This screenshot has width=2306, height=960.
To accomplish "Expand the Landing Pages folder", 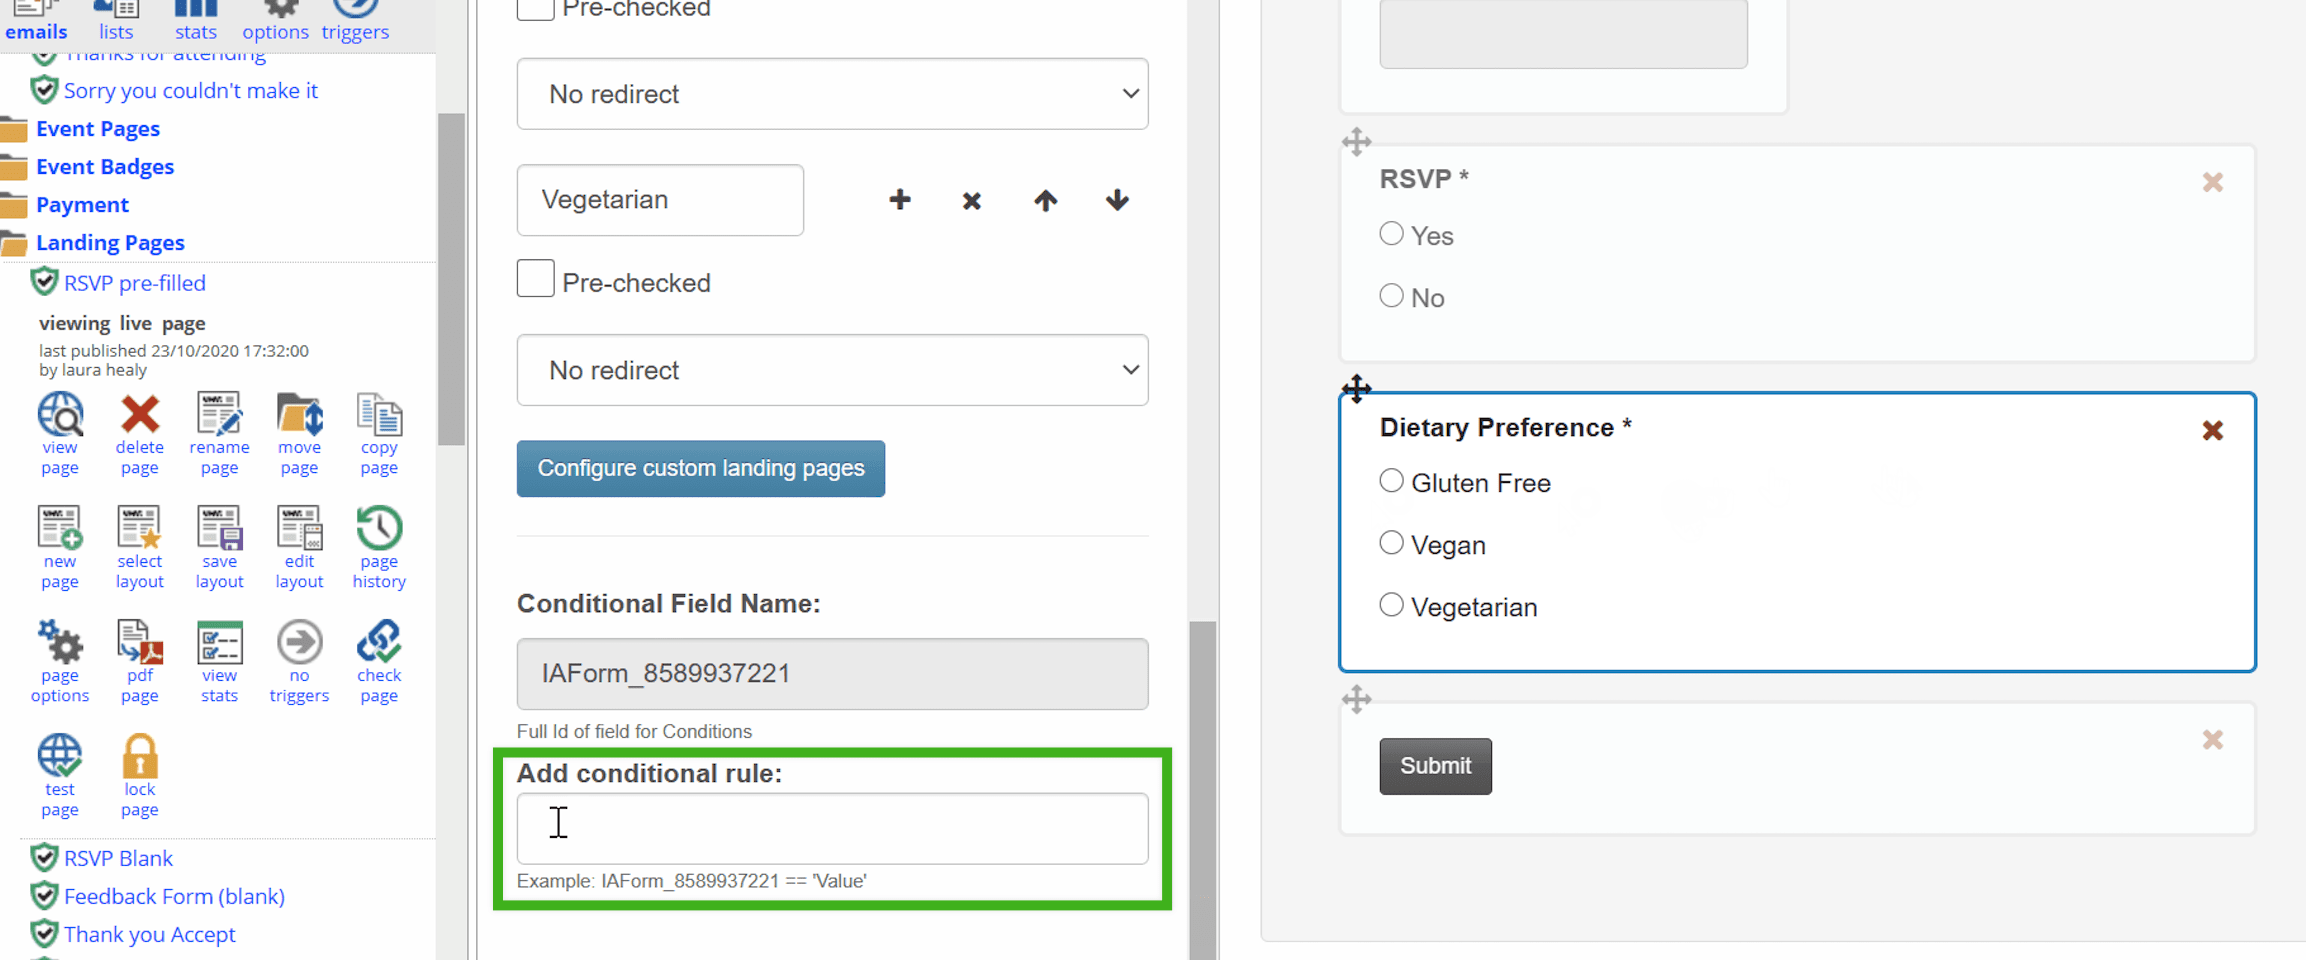I will (110, 243).
